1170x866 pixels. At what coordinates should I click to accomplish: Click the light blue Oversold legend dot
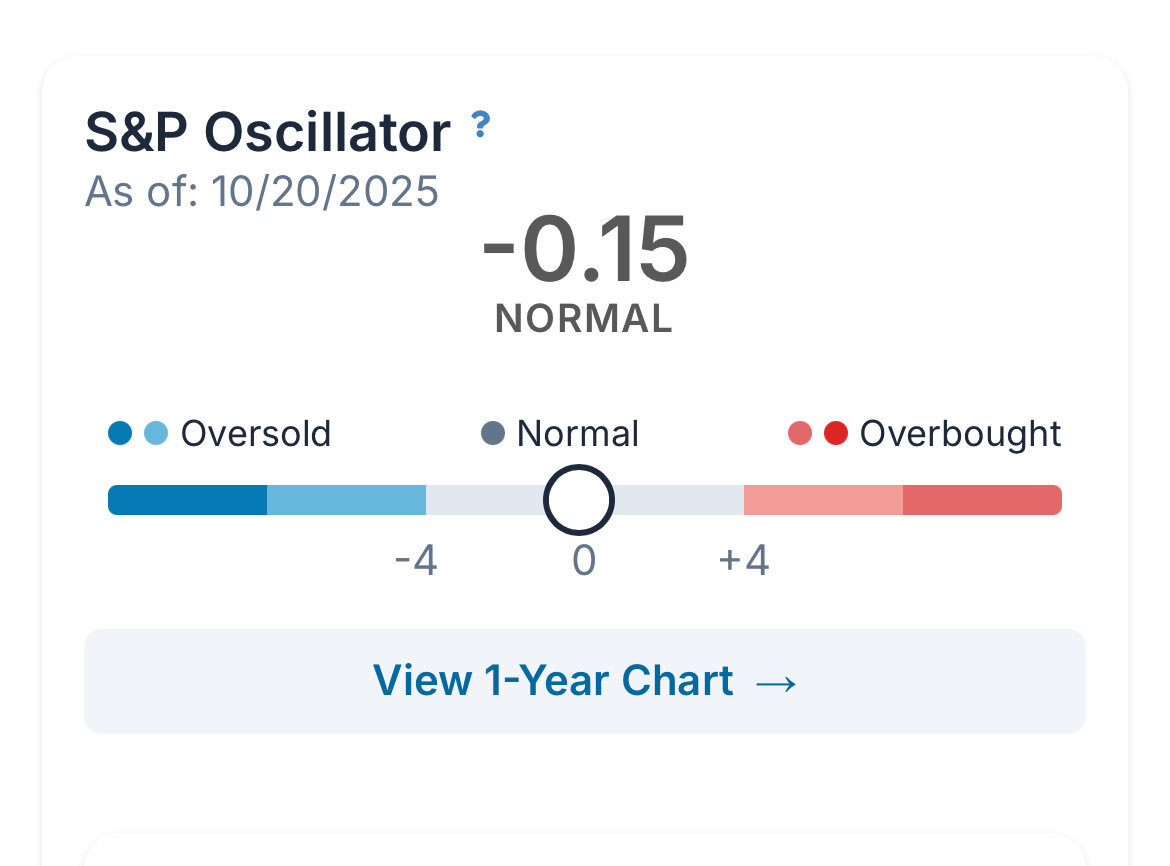[x=156, y=434]
